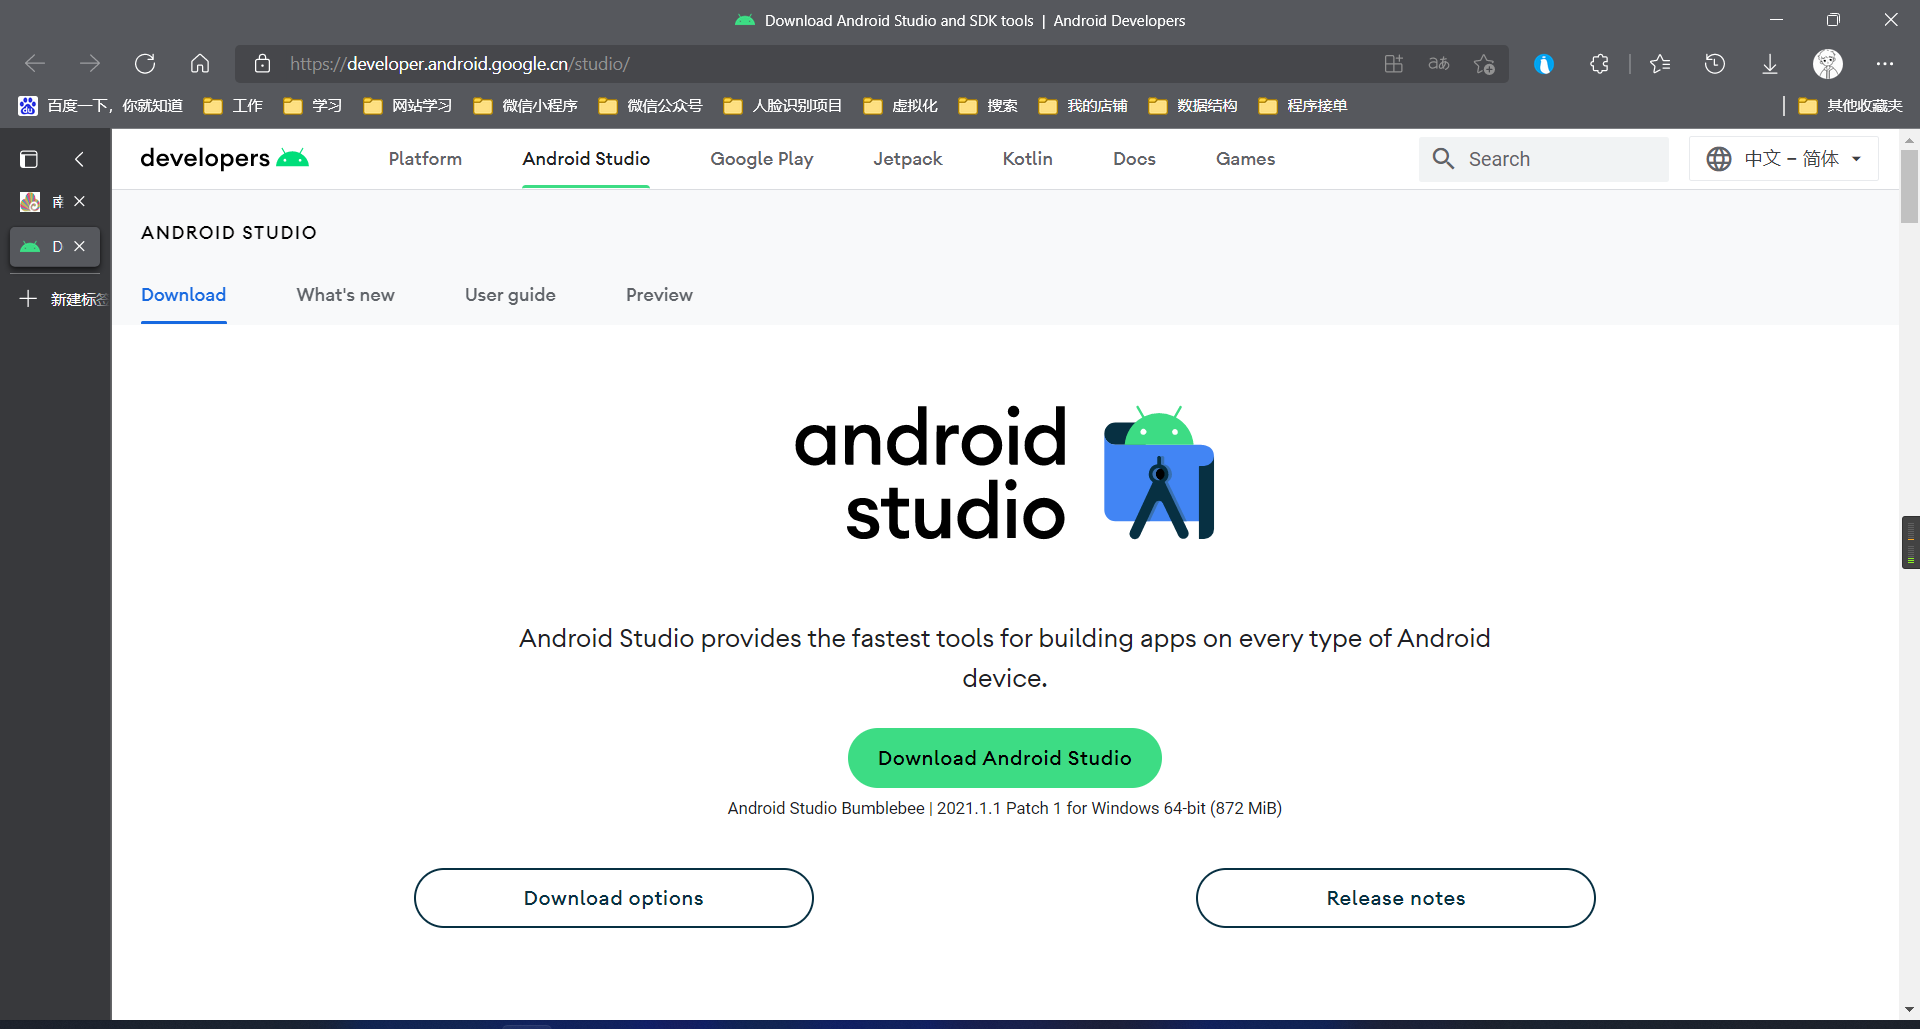Open the language selector dropdown

[1784, 159]
